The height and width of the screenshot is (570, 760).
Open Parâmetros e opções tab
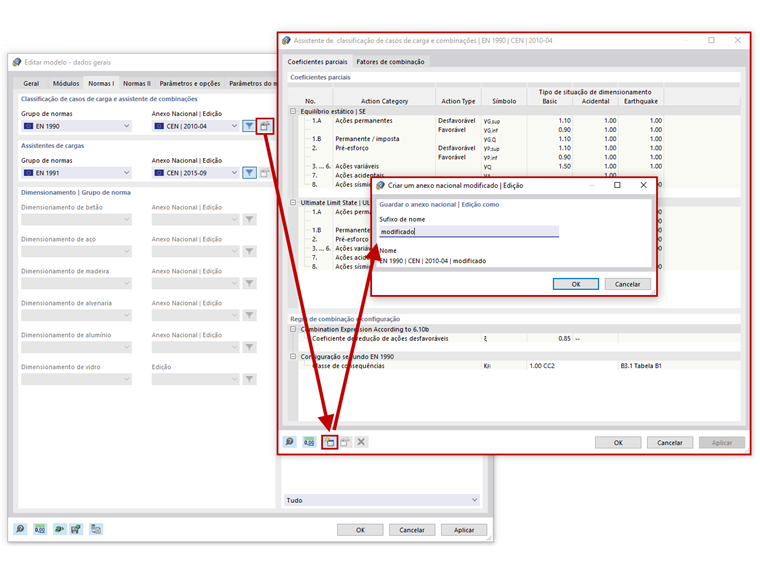pos(190,83)
